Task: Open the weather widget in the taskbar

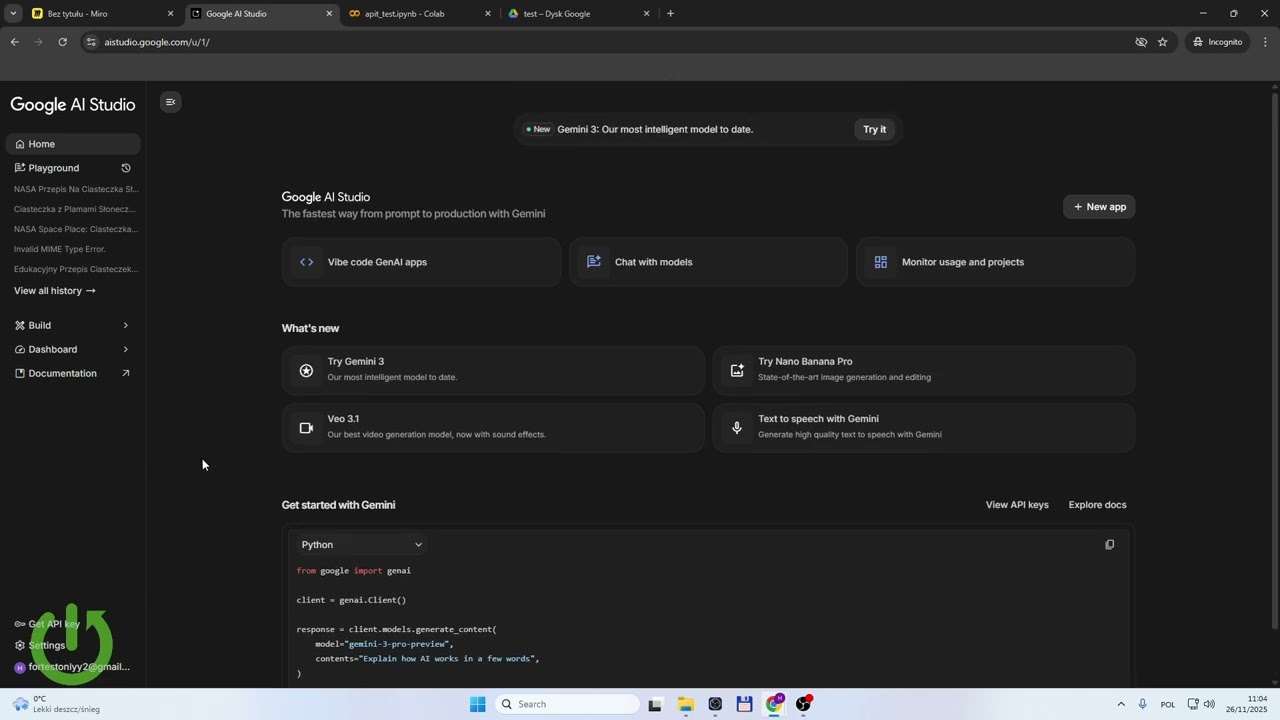Action: pos(56,704)
